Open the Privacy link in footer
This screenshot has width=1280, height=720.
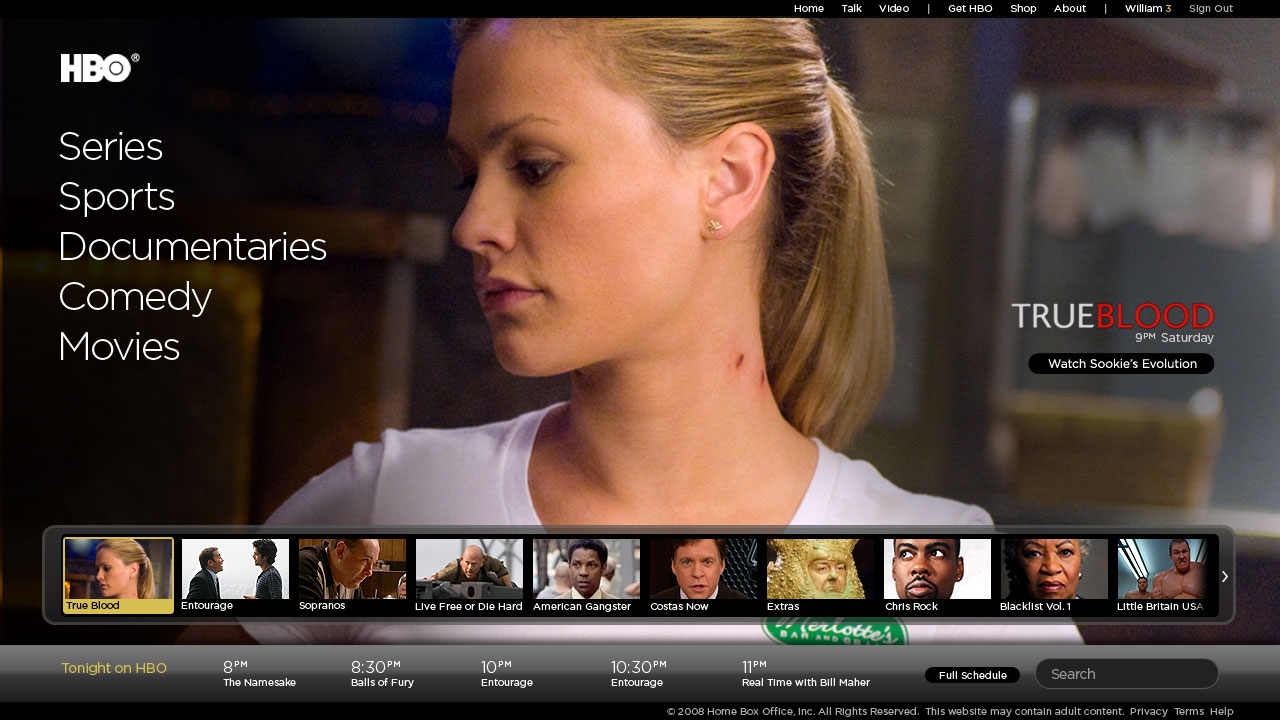click(1149, 711)
